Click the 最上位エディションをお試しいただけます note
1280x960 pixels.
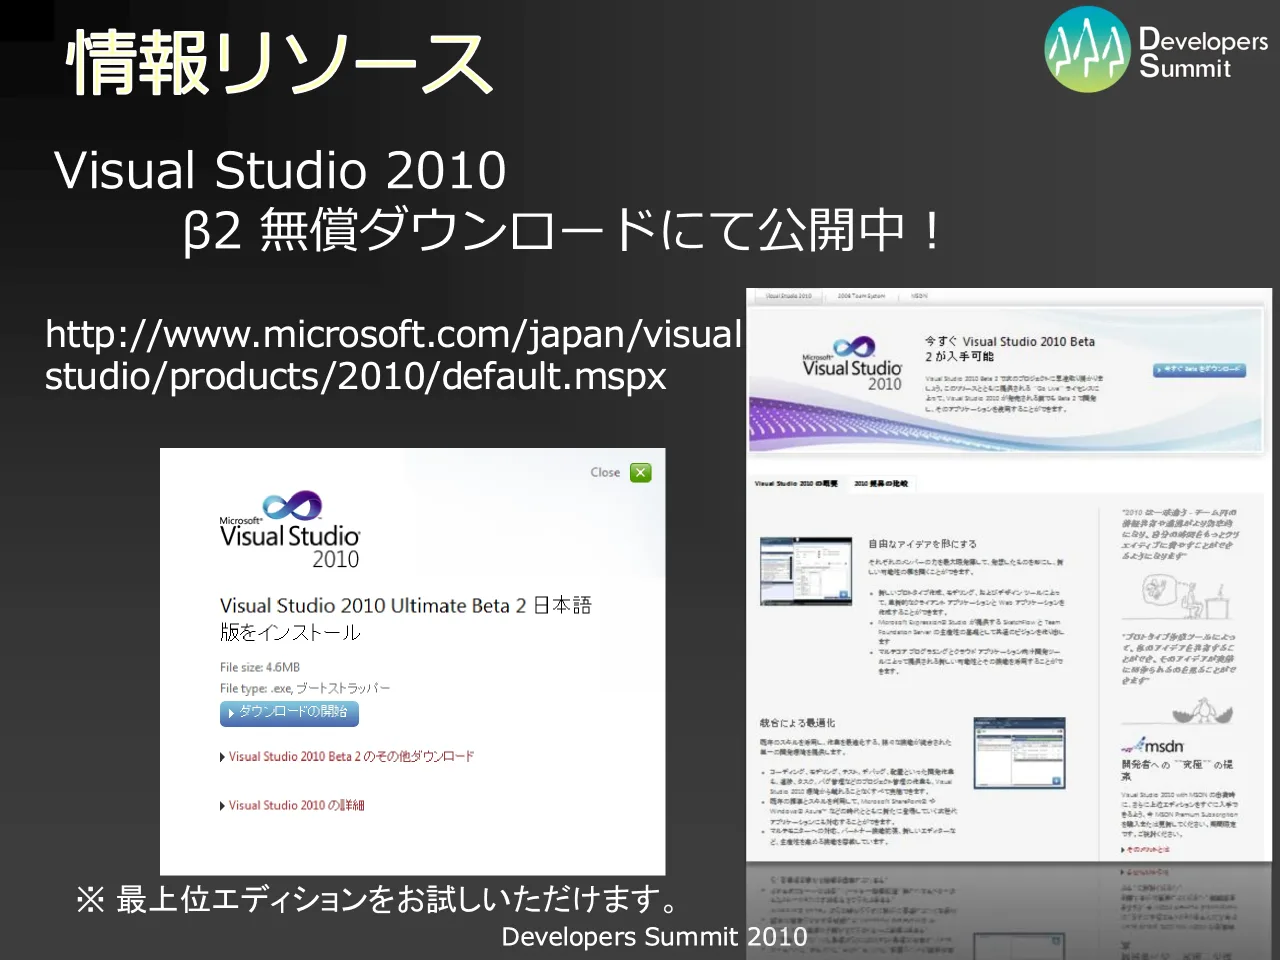click(x=380, y=899)
